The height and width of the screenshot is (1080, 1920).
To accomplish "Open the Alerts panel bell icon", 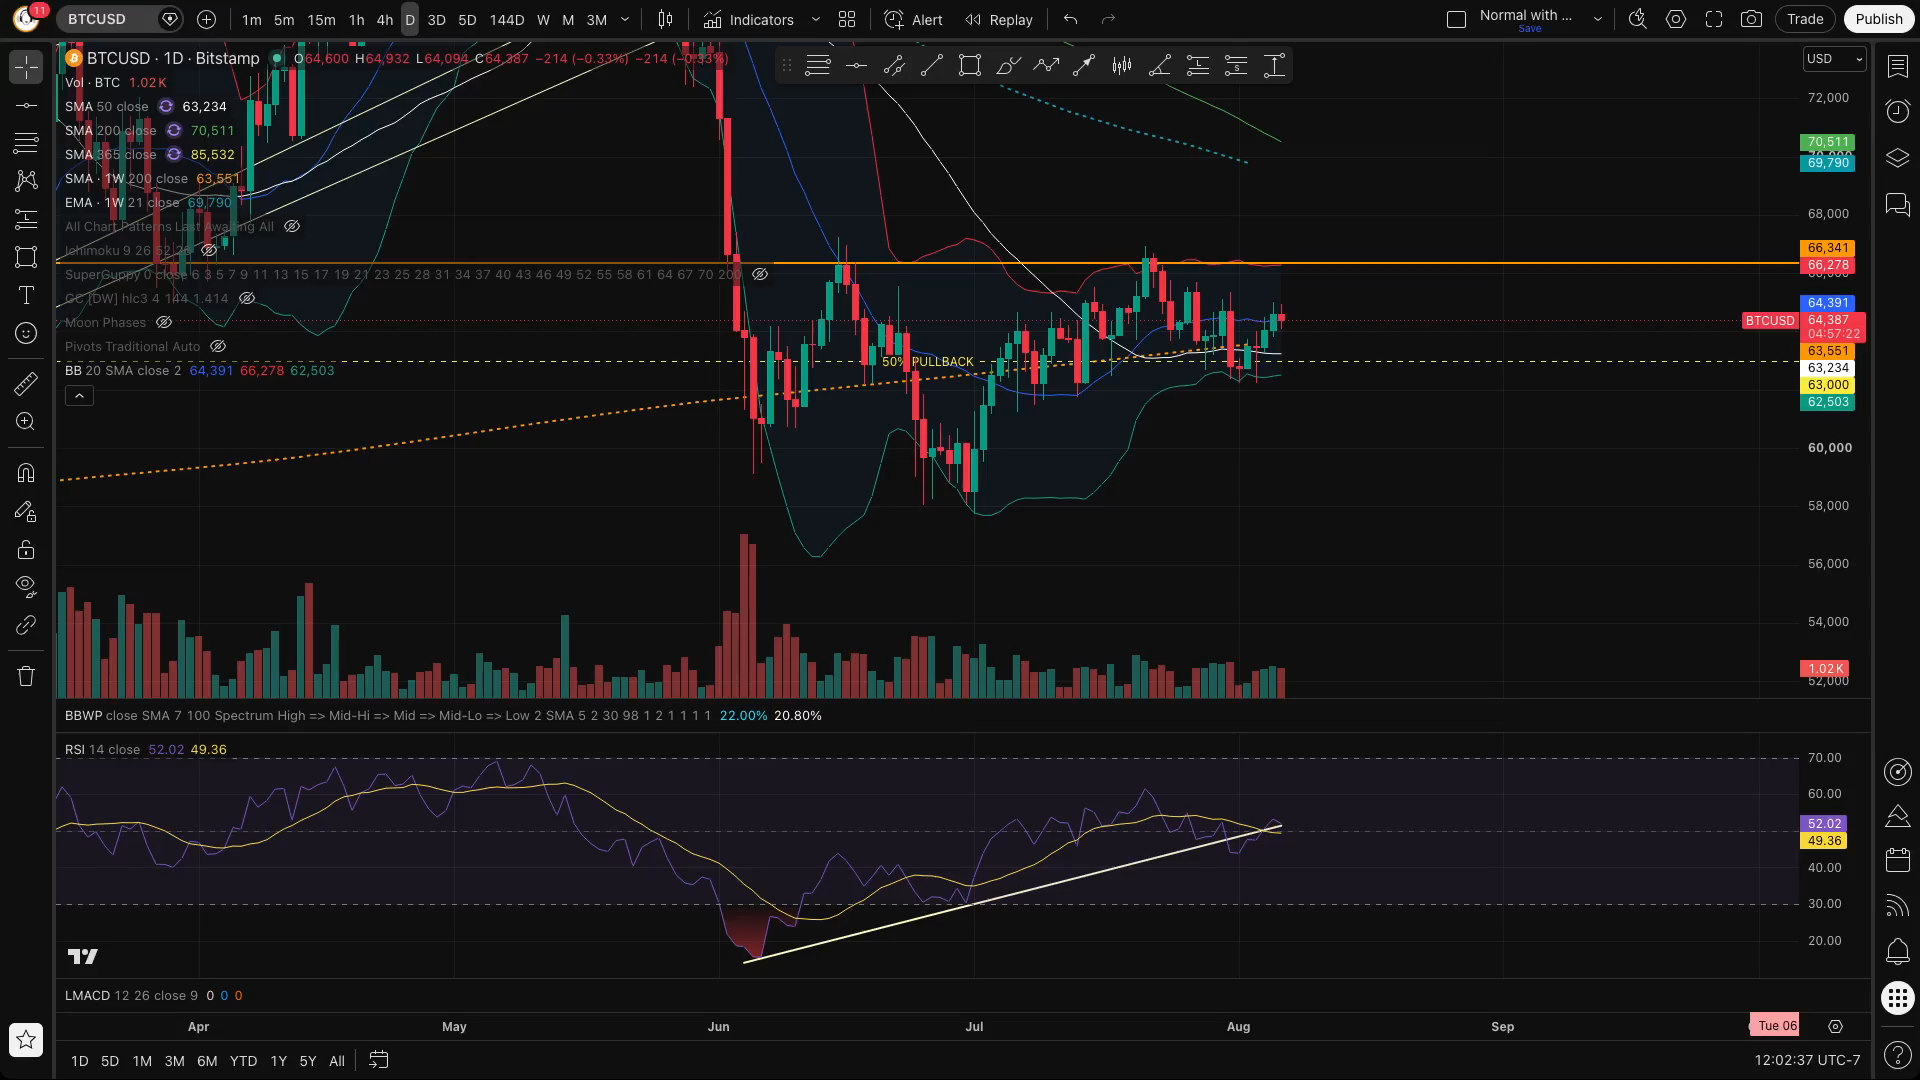I will coord(1897,951).
